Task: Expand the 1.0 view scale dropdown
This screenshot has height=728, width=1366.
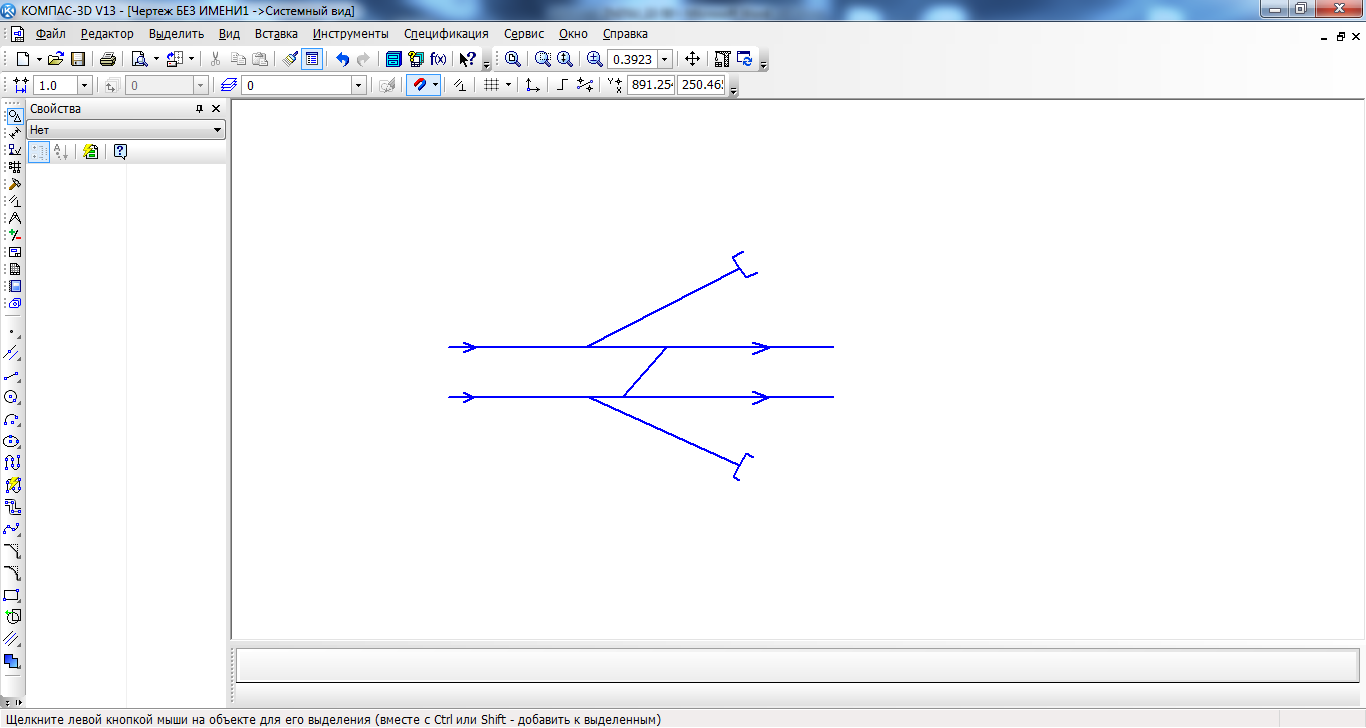Action: pyautogui.click(x=84, y=86)
